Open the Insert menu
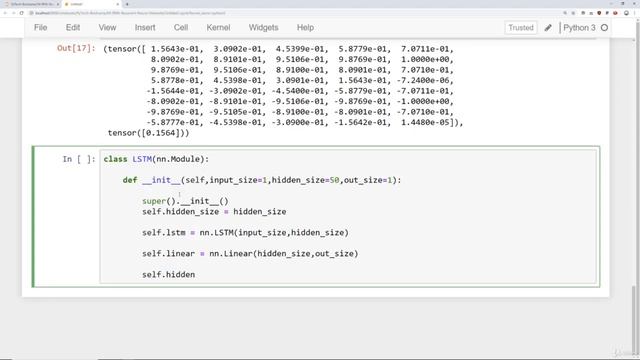The width and height of the screenshot is (640, 360). tap(145, 28)
